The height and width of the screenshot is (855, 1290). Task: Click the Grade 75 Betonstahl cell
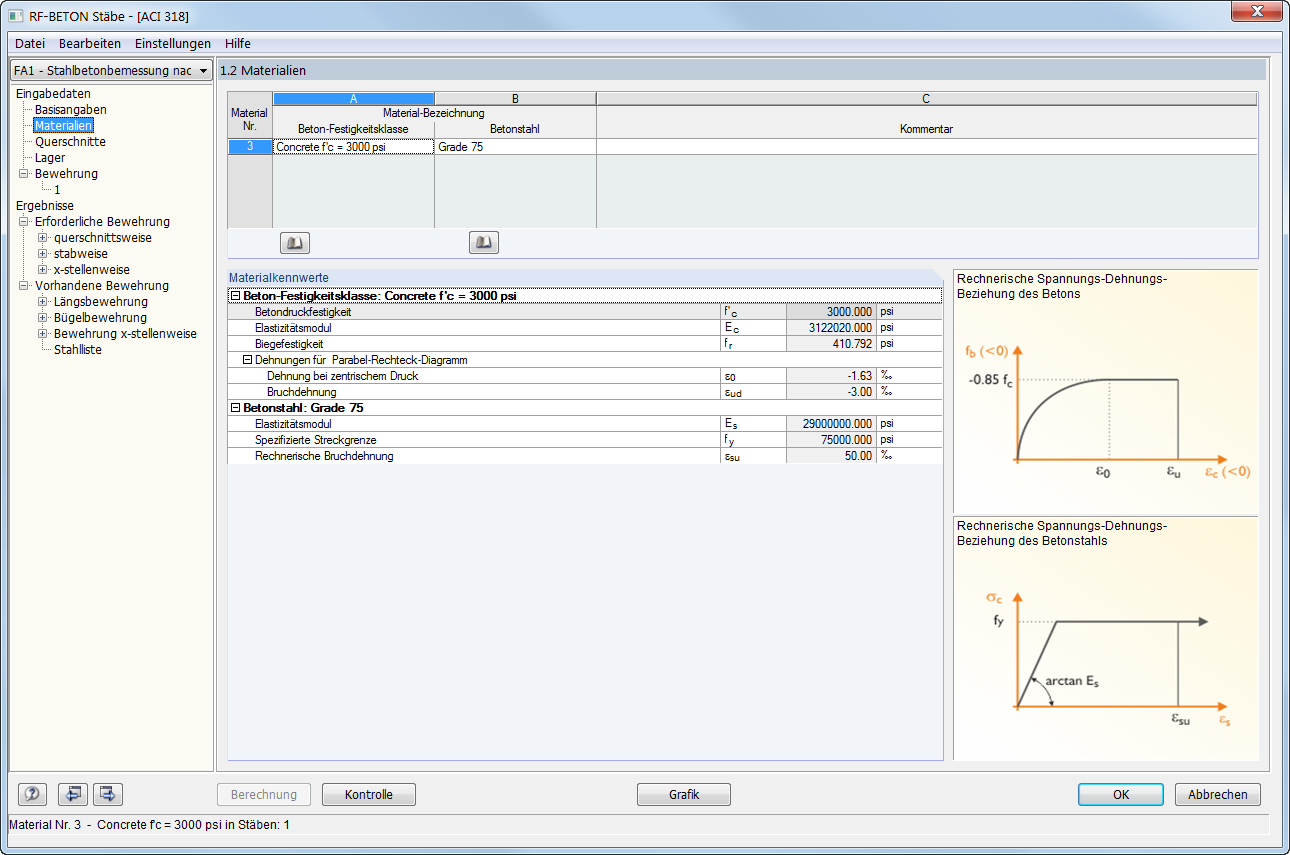[516, 147]
